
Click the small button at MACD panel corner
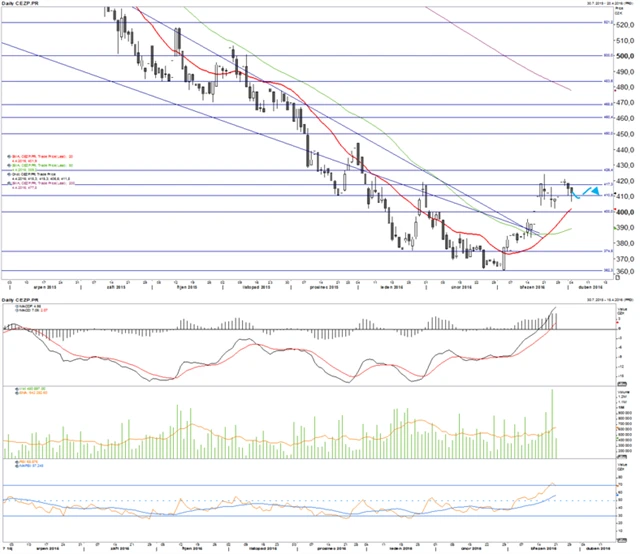tap(622, 384)
